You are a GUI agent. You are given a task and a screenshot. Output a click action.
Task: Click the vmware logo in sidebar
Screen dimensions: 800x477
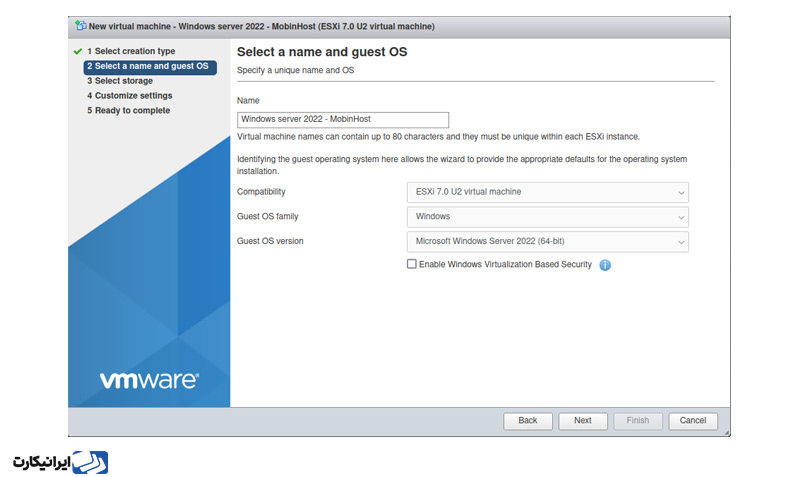pyautogui.click(x=149, y=380)
